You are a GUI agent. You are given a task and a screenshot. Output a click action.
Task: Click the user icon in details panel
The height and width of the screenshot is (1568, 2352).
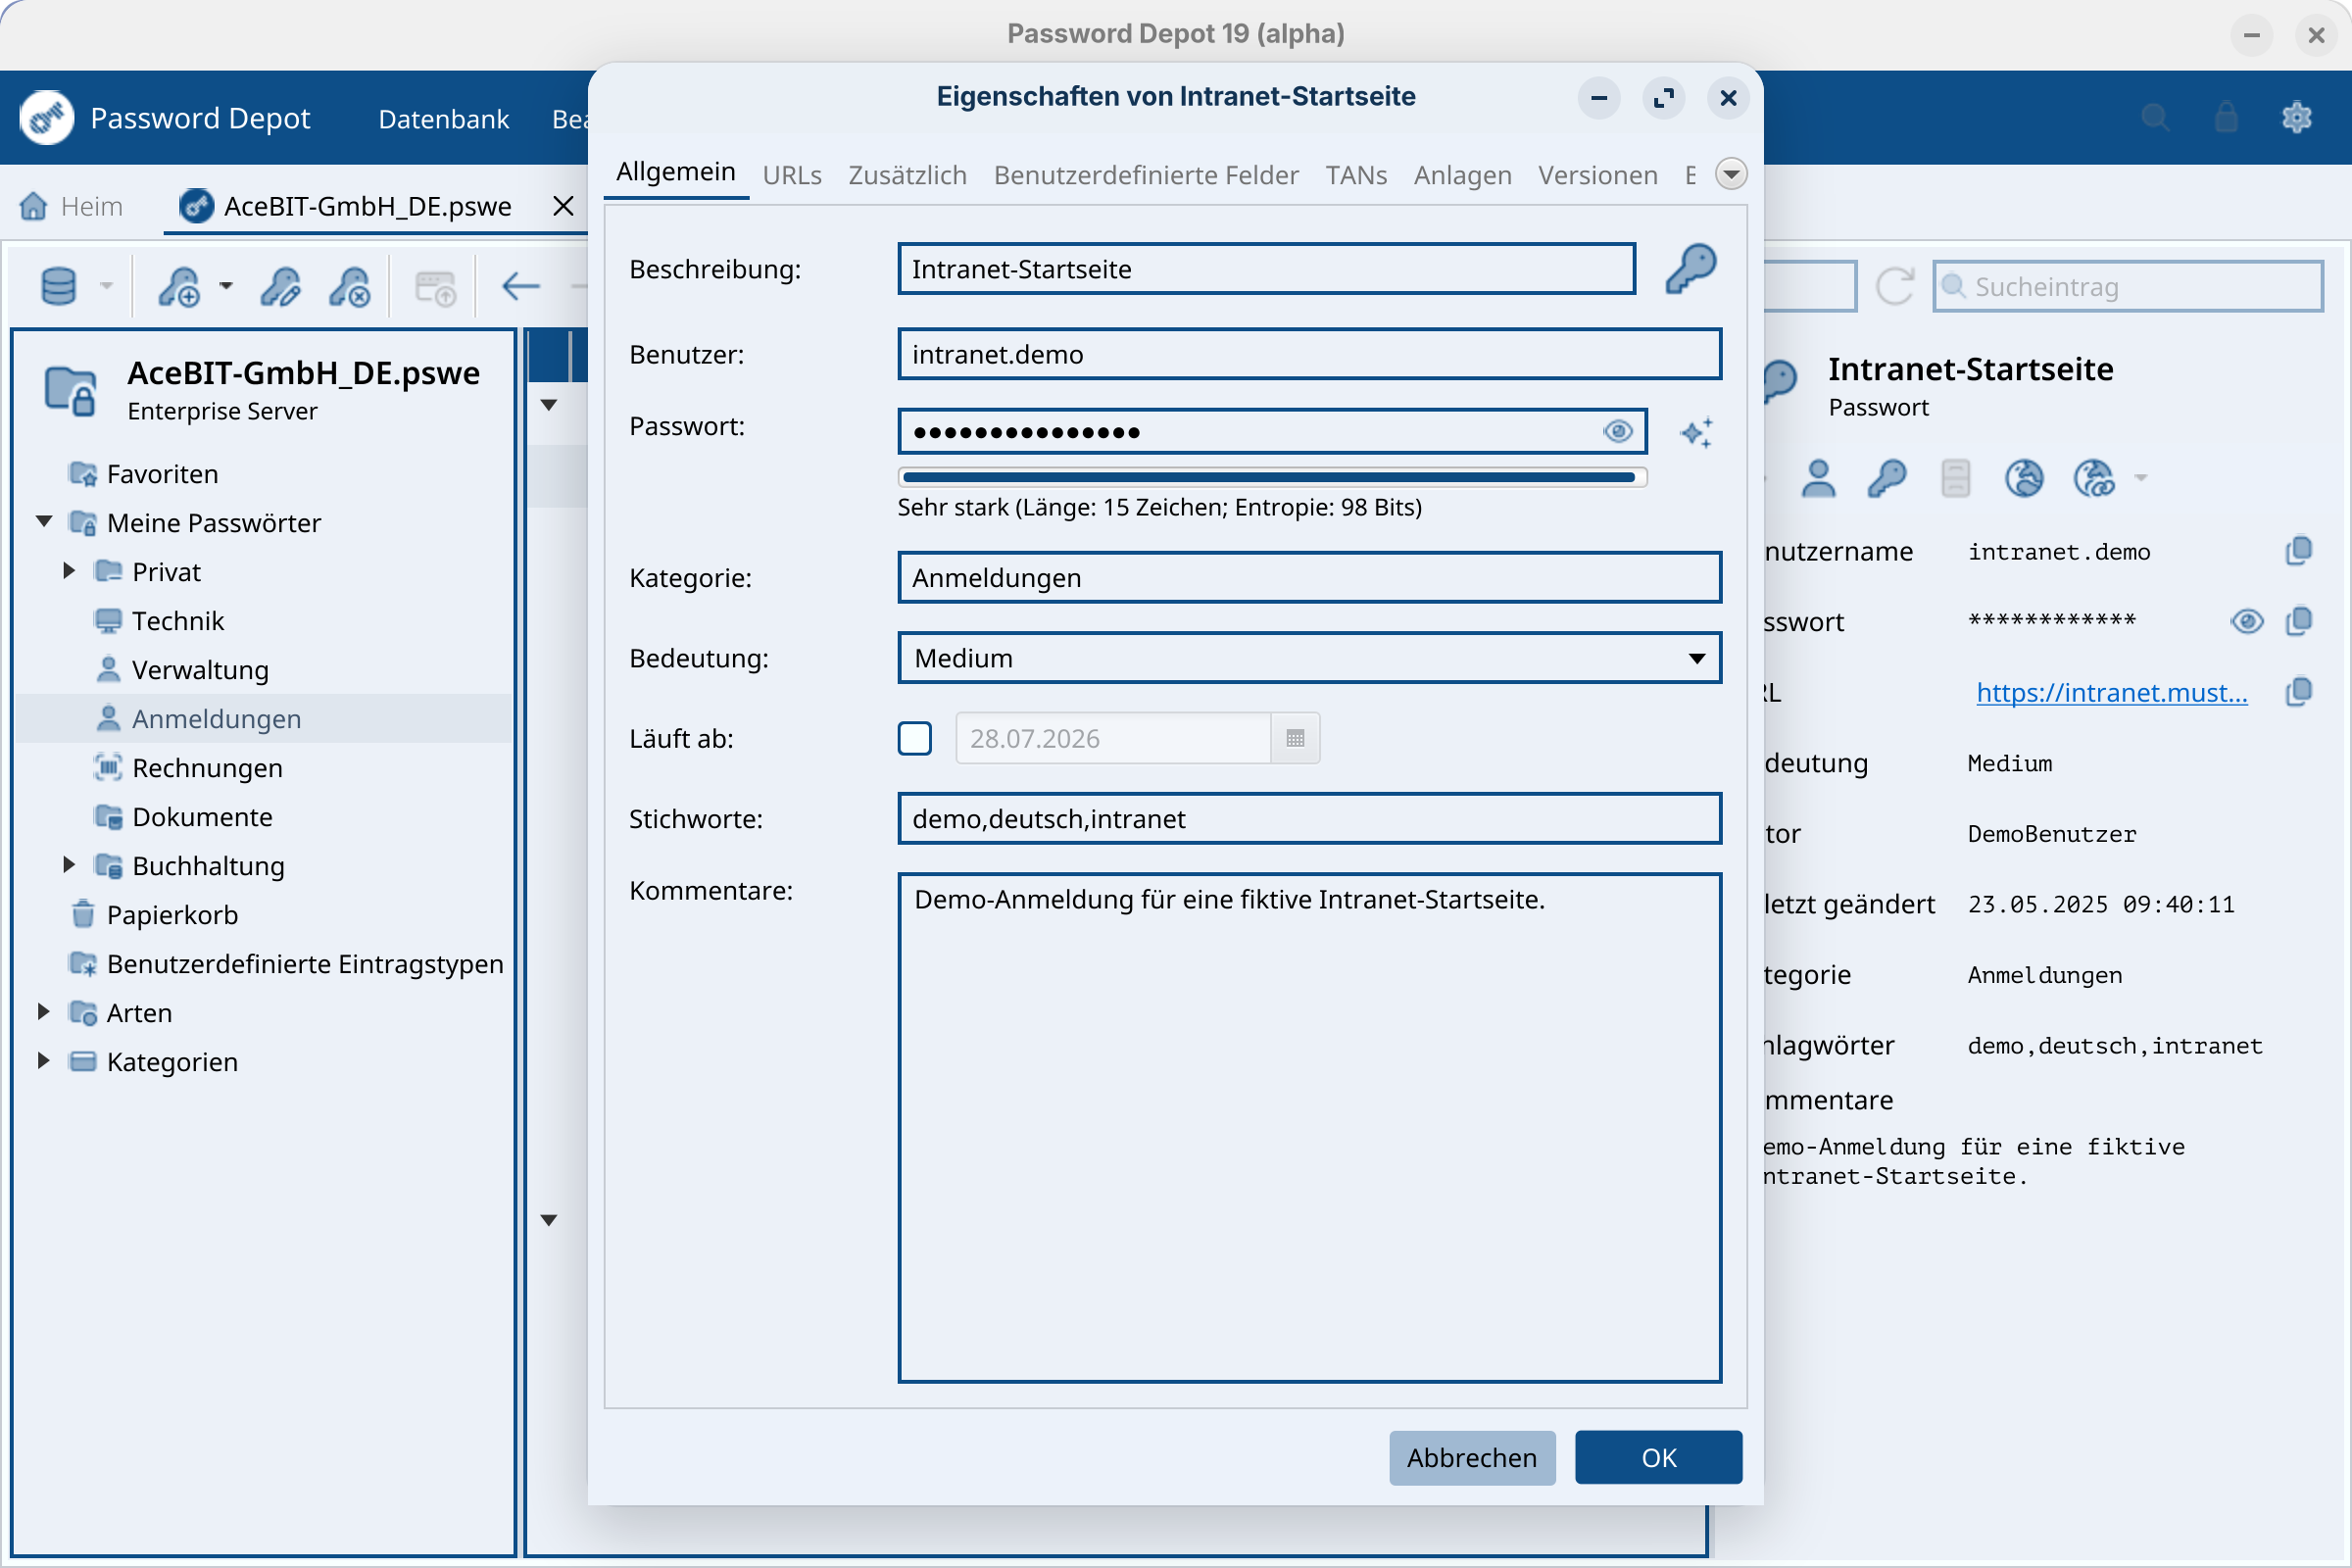(1818, 478)
